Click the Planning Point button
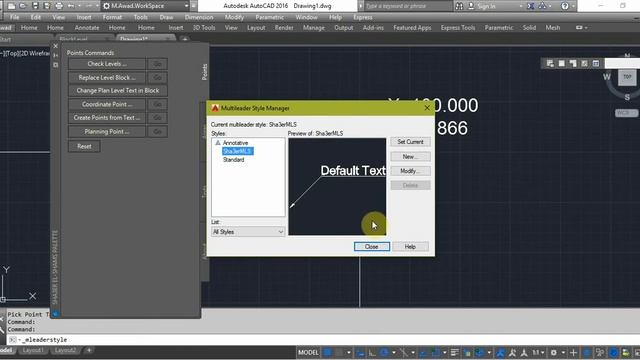The height and width of the screenshot is (360, 640). [x=107, y=131]
